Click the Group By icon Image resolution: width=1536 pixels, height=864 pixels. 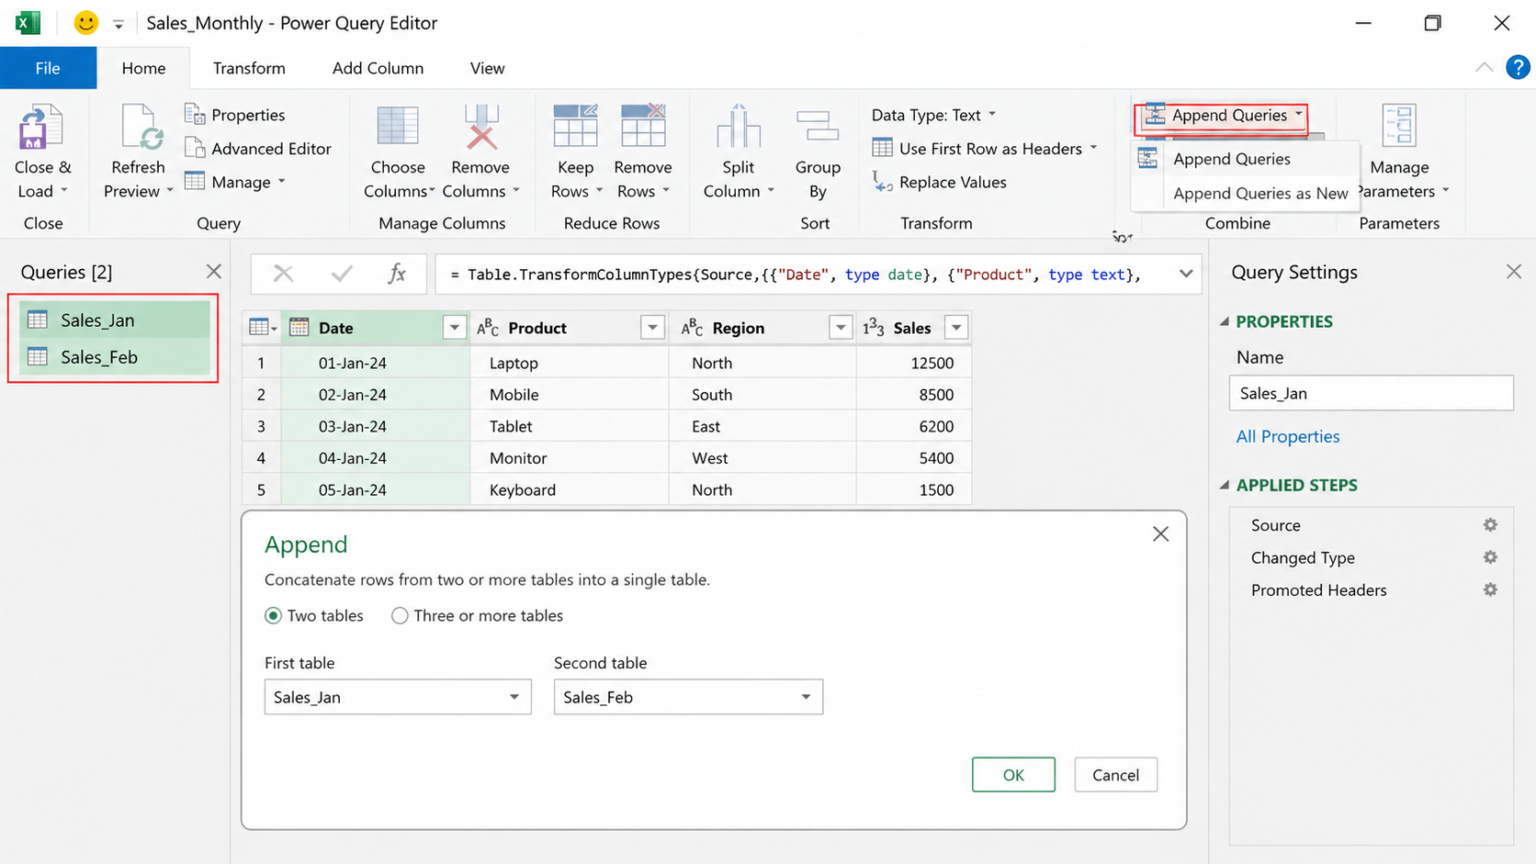pos(817,127)
